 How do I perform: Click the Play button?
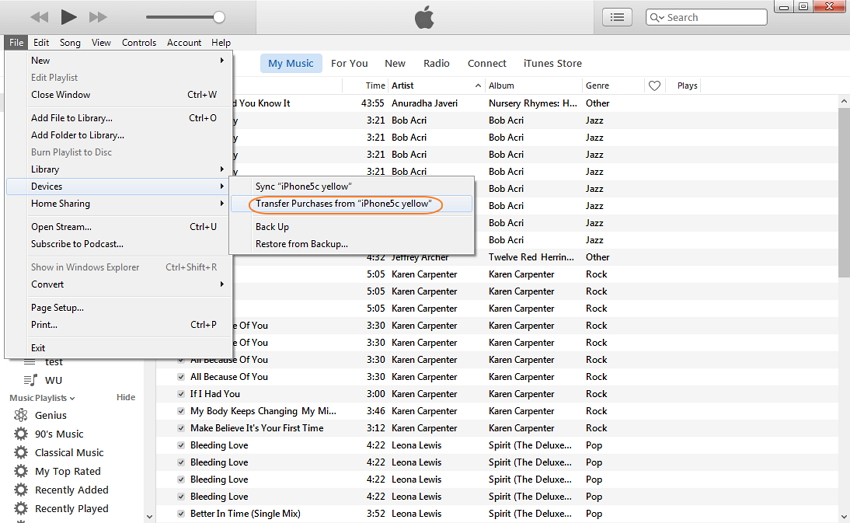68,17
